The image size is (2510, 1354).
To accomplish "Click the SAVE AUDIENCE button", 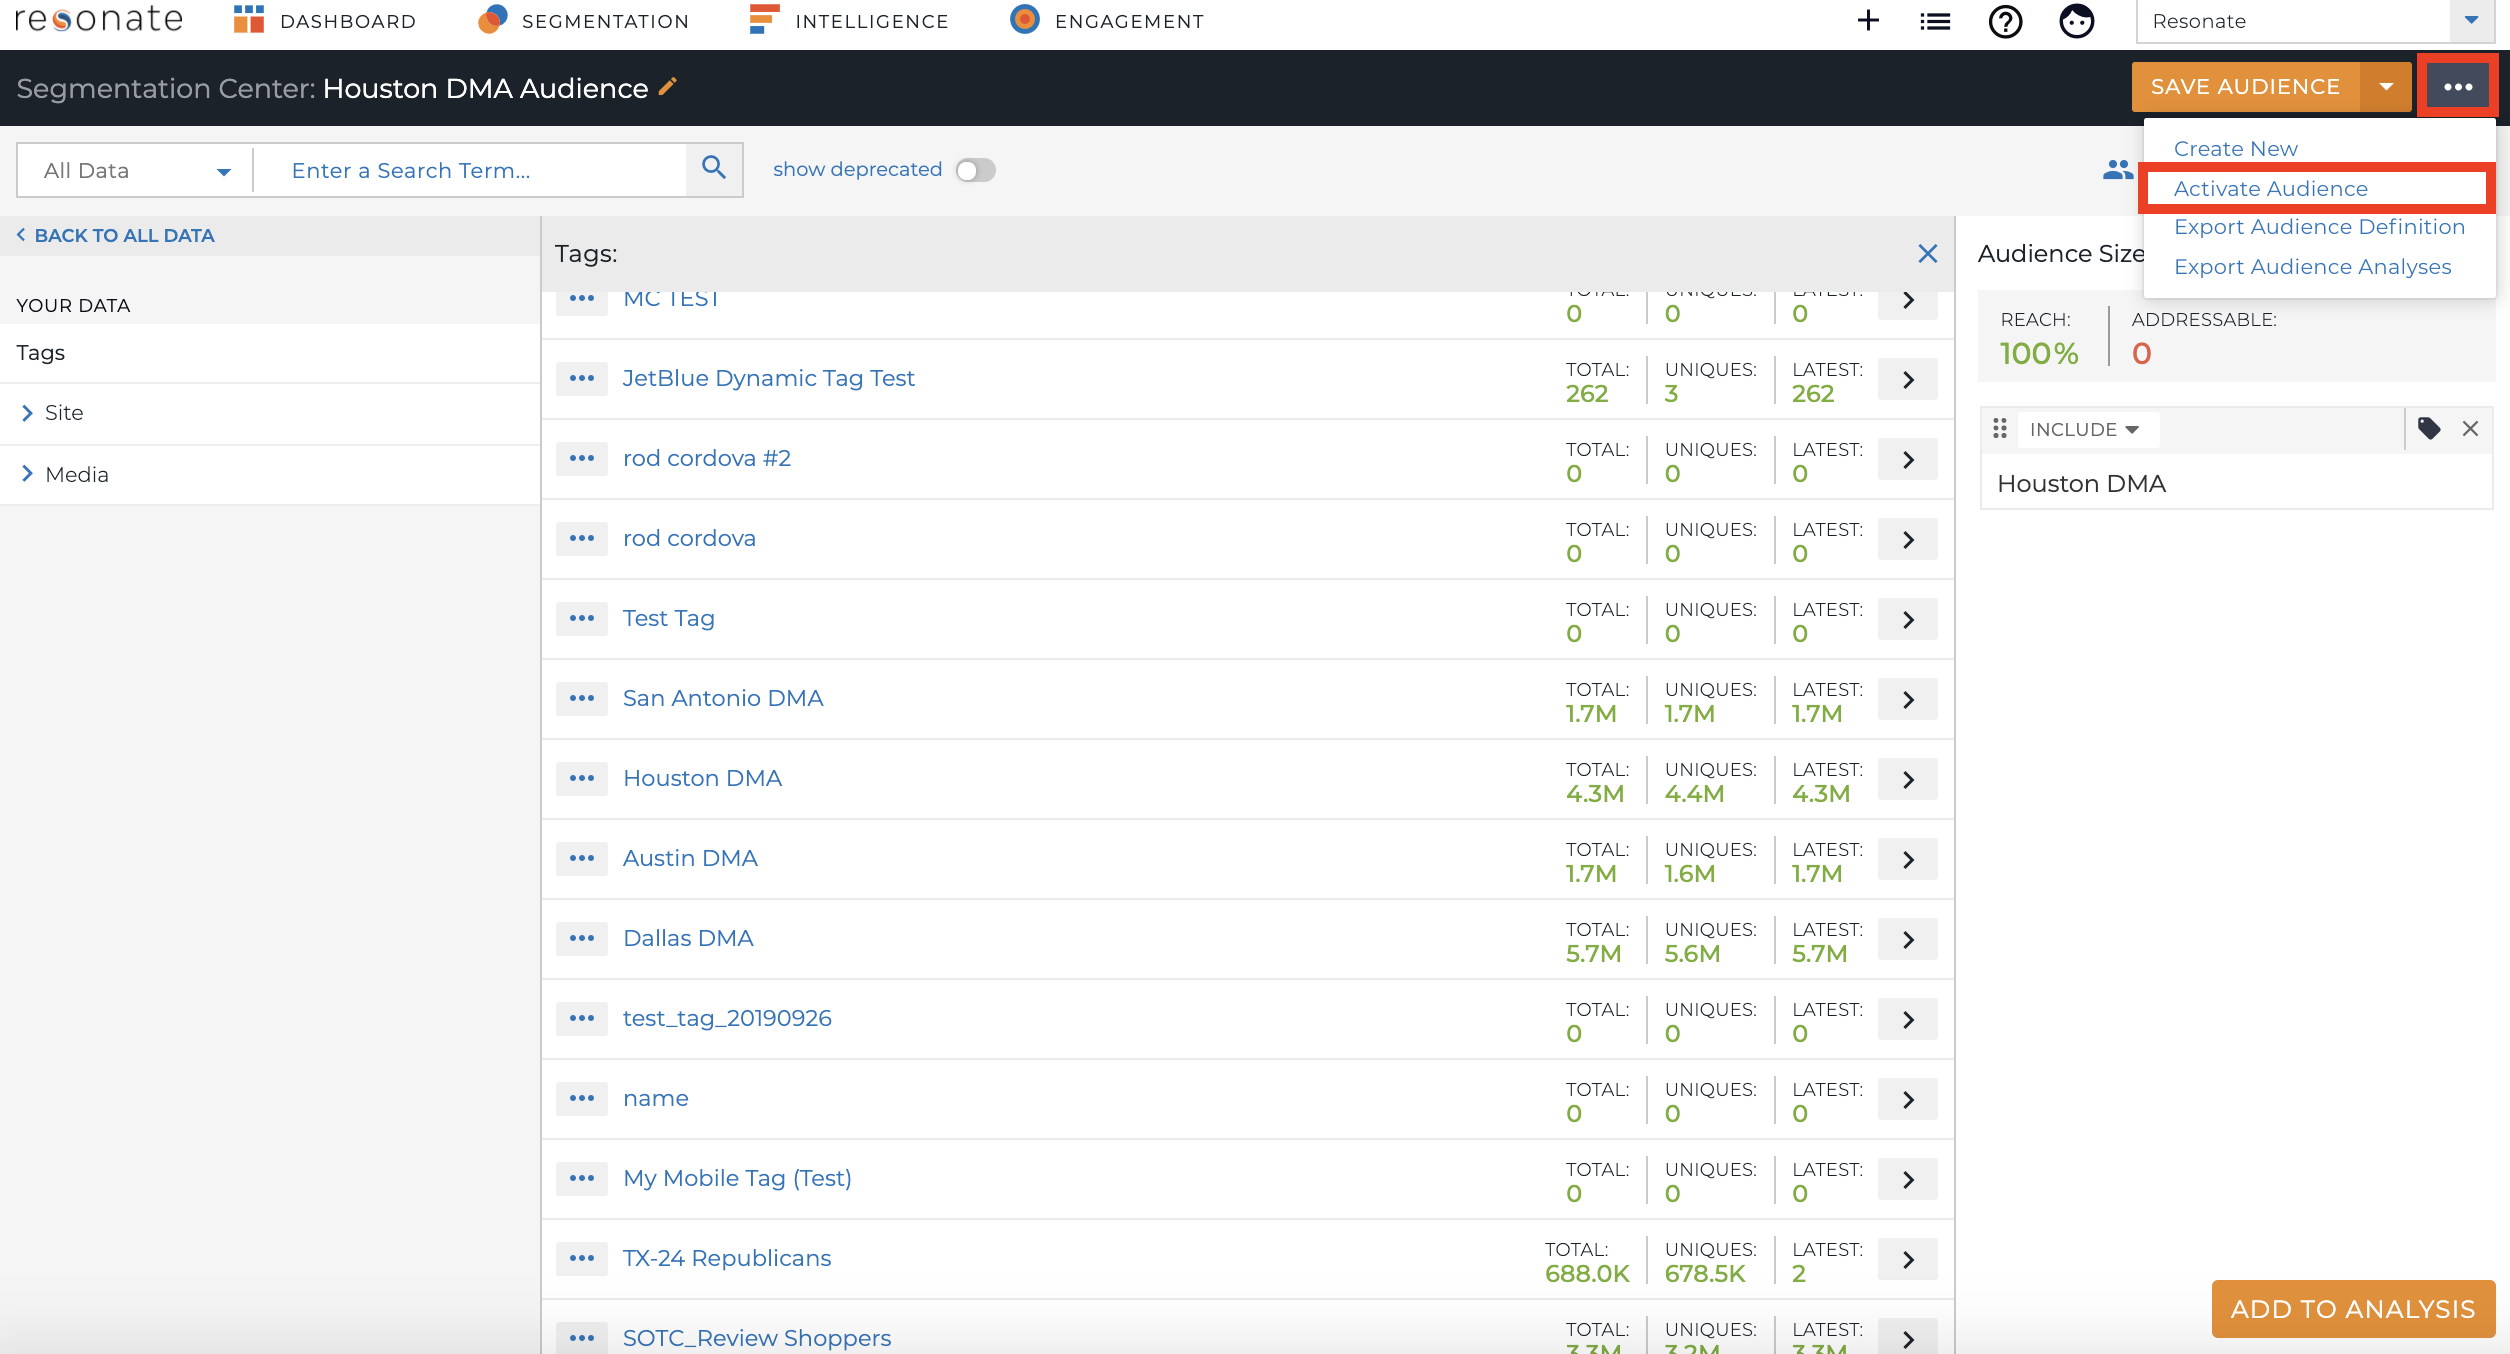I will coord(2245,87).
